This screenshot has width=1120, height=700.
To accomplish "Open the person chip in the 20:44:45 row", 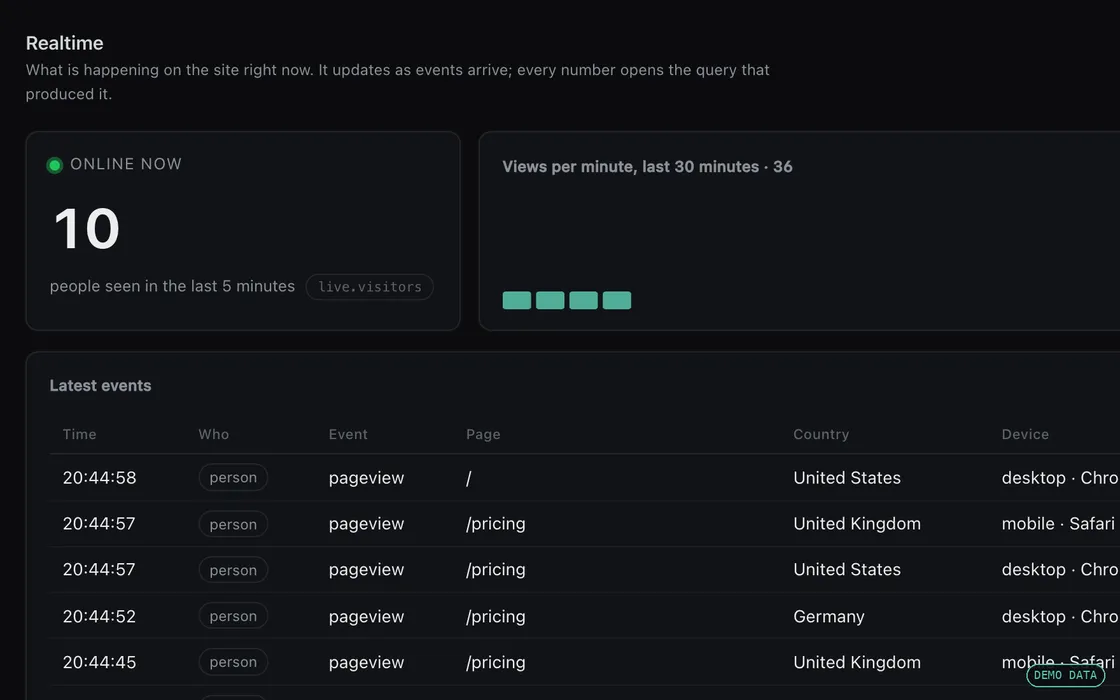I will click(233, 662).
